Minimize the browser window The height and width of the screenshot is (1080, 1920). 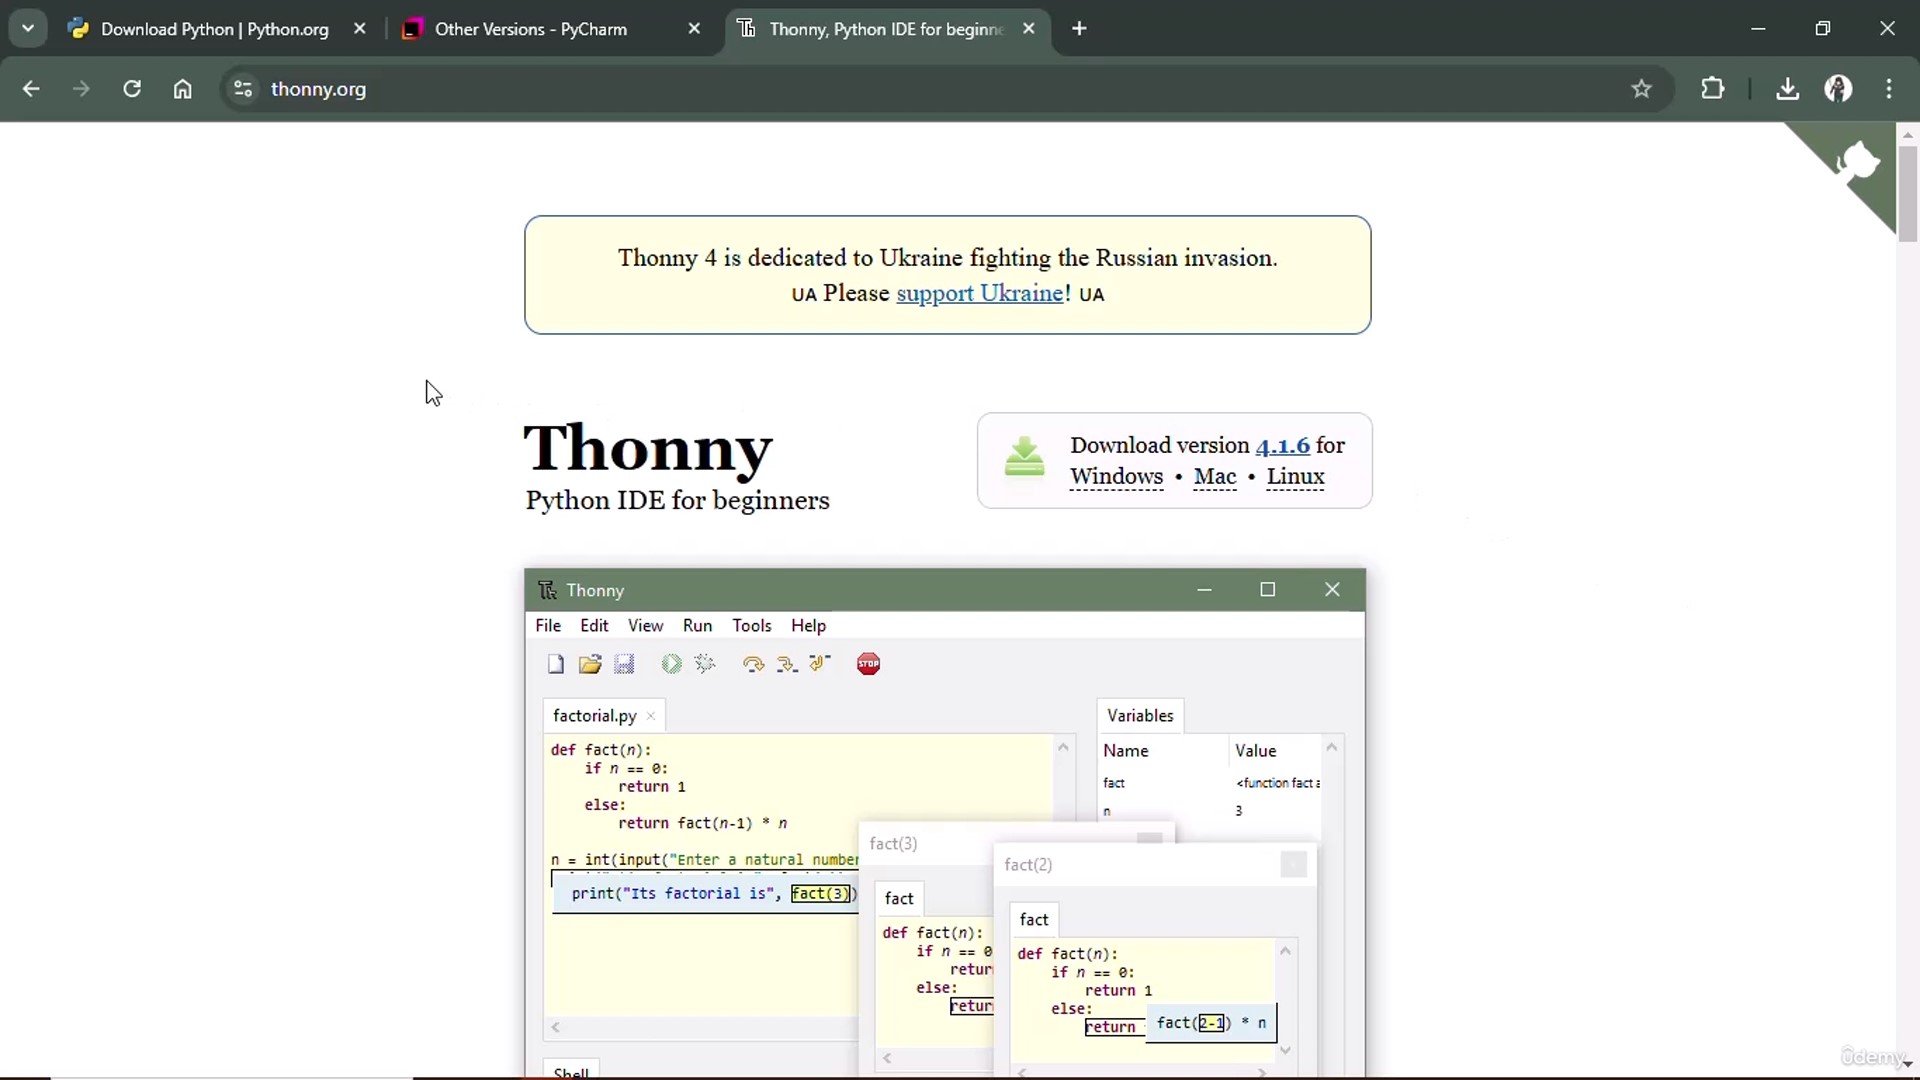[1758, 29]
